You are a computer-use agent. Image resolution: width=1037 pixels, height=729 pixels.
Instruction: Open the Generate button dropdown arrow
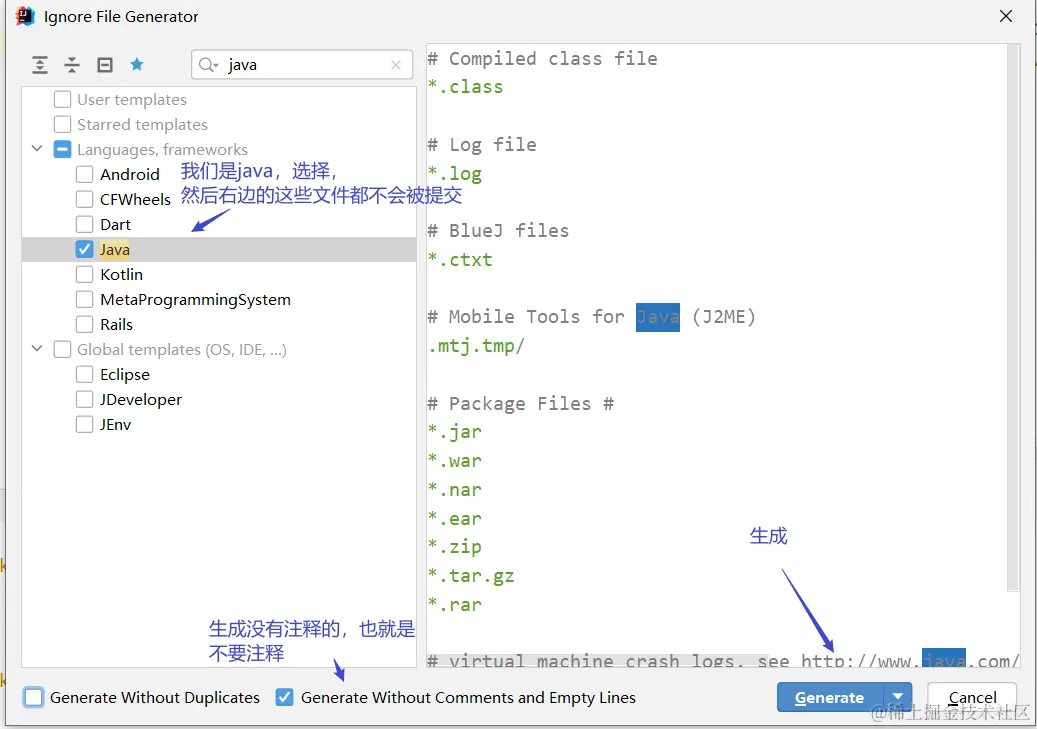tap(897, 697)
